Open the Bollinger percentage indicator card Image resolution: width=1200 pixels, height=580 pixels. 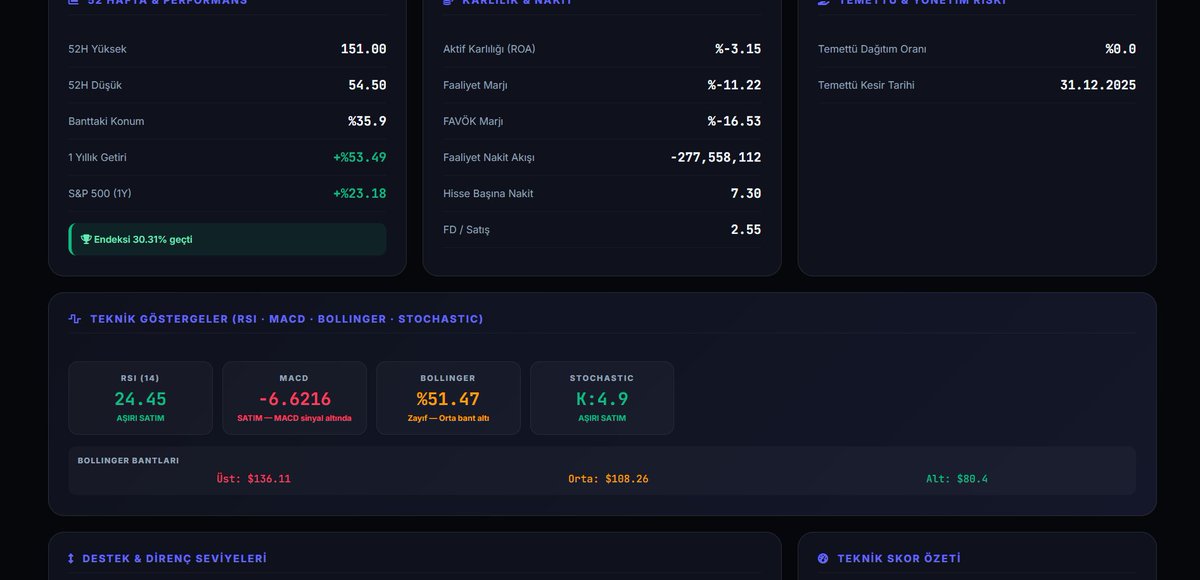[x=448, y=398]
